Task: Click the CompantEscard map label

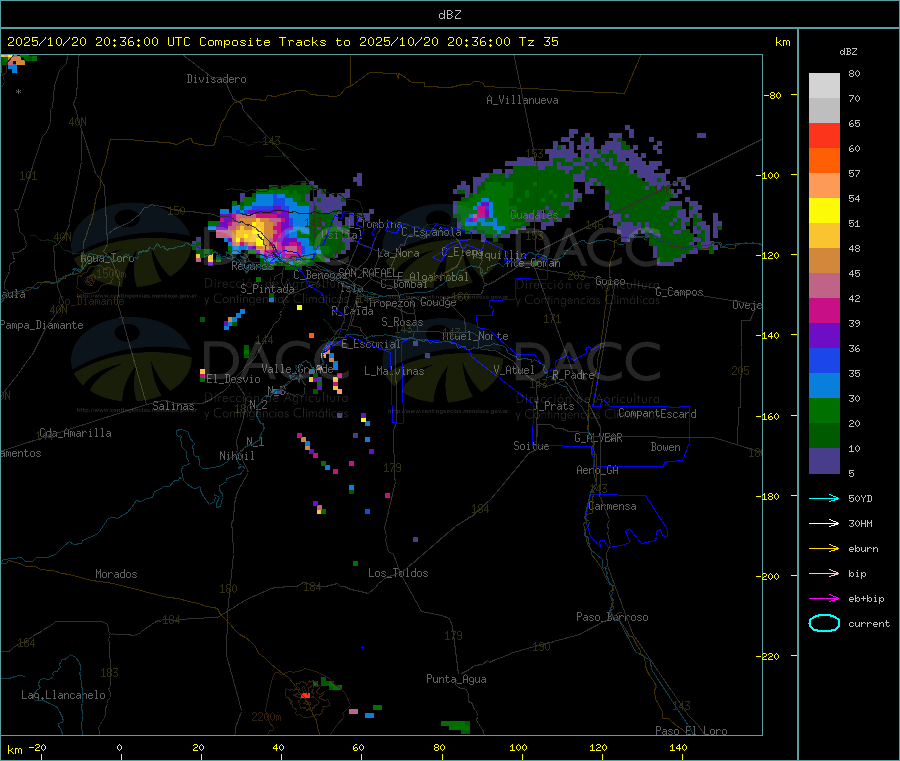Action: click(x=657, y=413)
